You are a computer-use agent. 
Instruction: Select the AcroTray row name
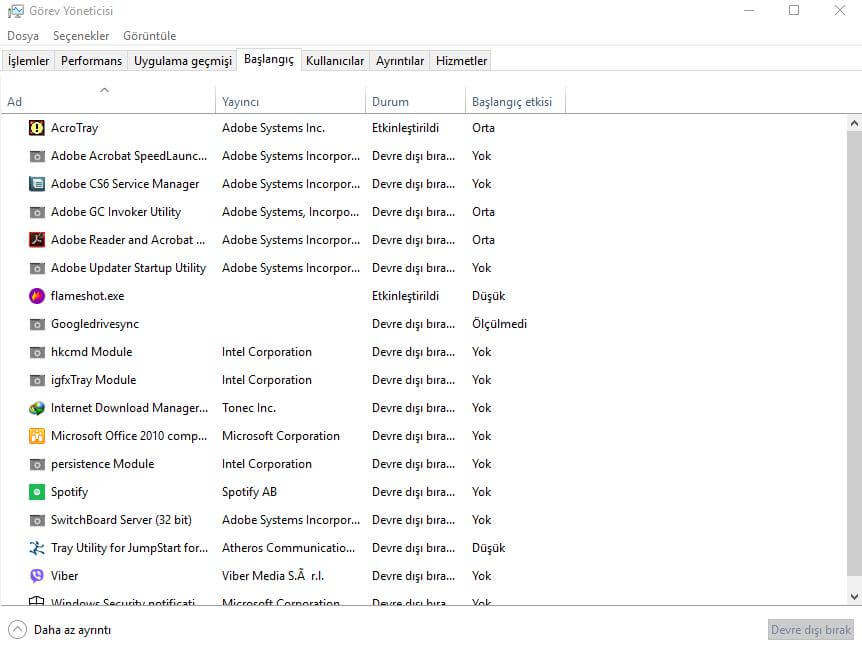click(75, 128)
